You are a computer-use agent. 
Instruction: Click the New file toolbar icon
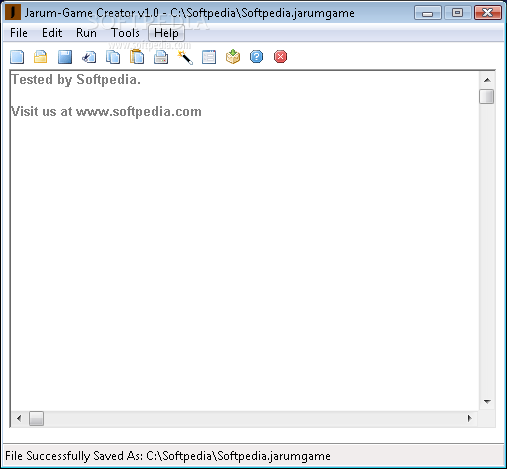click(x=17, y=57)
